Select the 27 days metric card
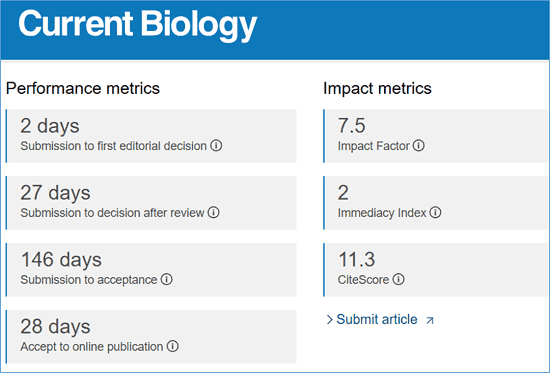This screenshot has height=373, width=550. point(151,203)
